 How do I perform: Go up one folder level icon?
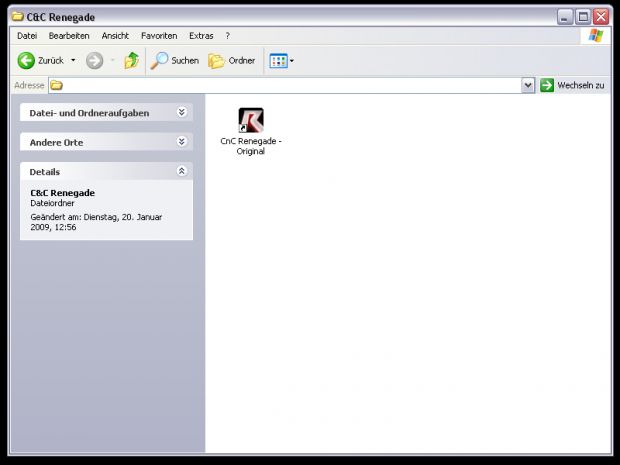coord(131,60)
